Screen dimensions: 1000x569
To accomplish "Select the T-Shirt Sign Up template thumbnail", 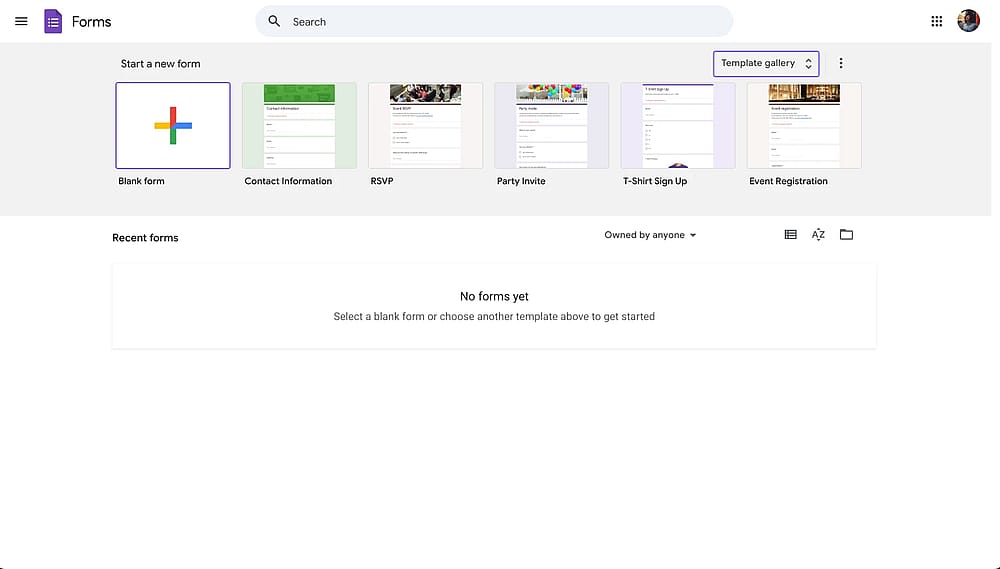I will point(678,126).
